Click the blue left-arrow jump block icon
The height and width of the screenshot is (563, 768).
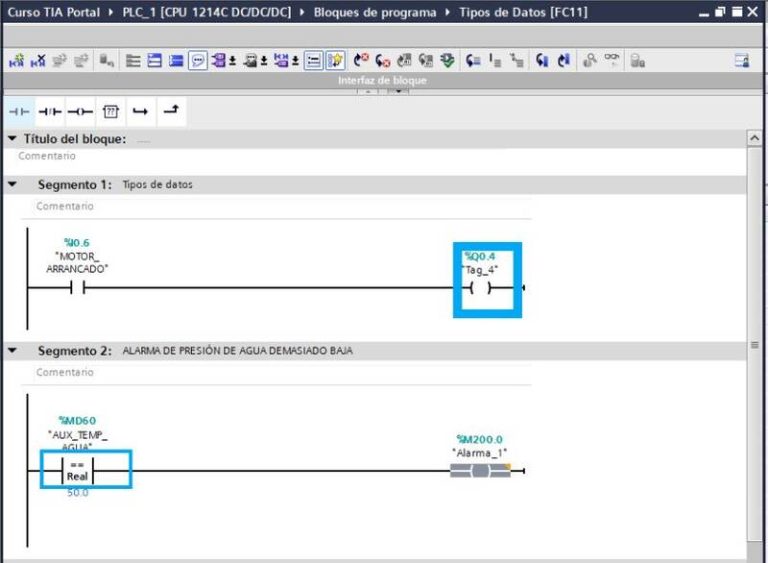point(542,61)
